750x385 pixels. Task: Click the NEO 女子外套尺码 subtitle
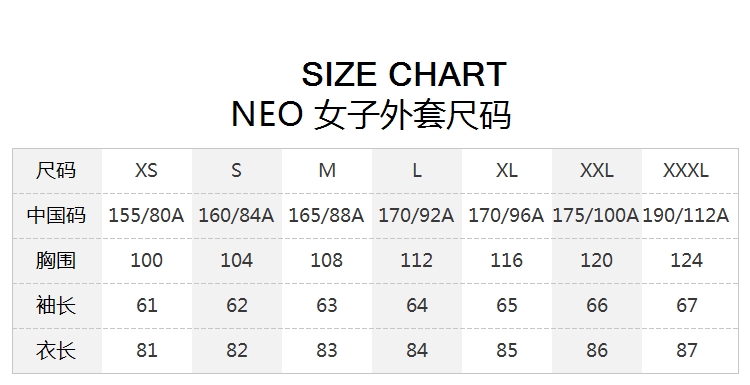tap(371, 115)
